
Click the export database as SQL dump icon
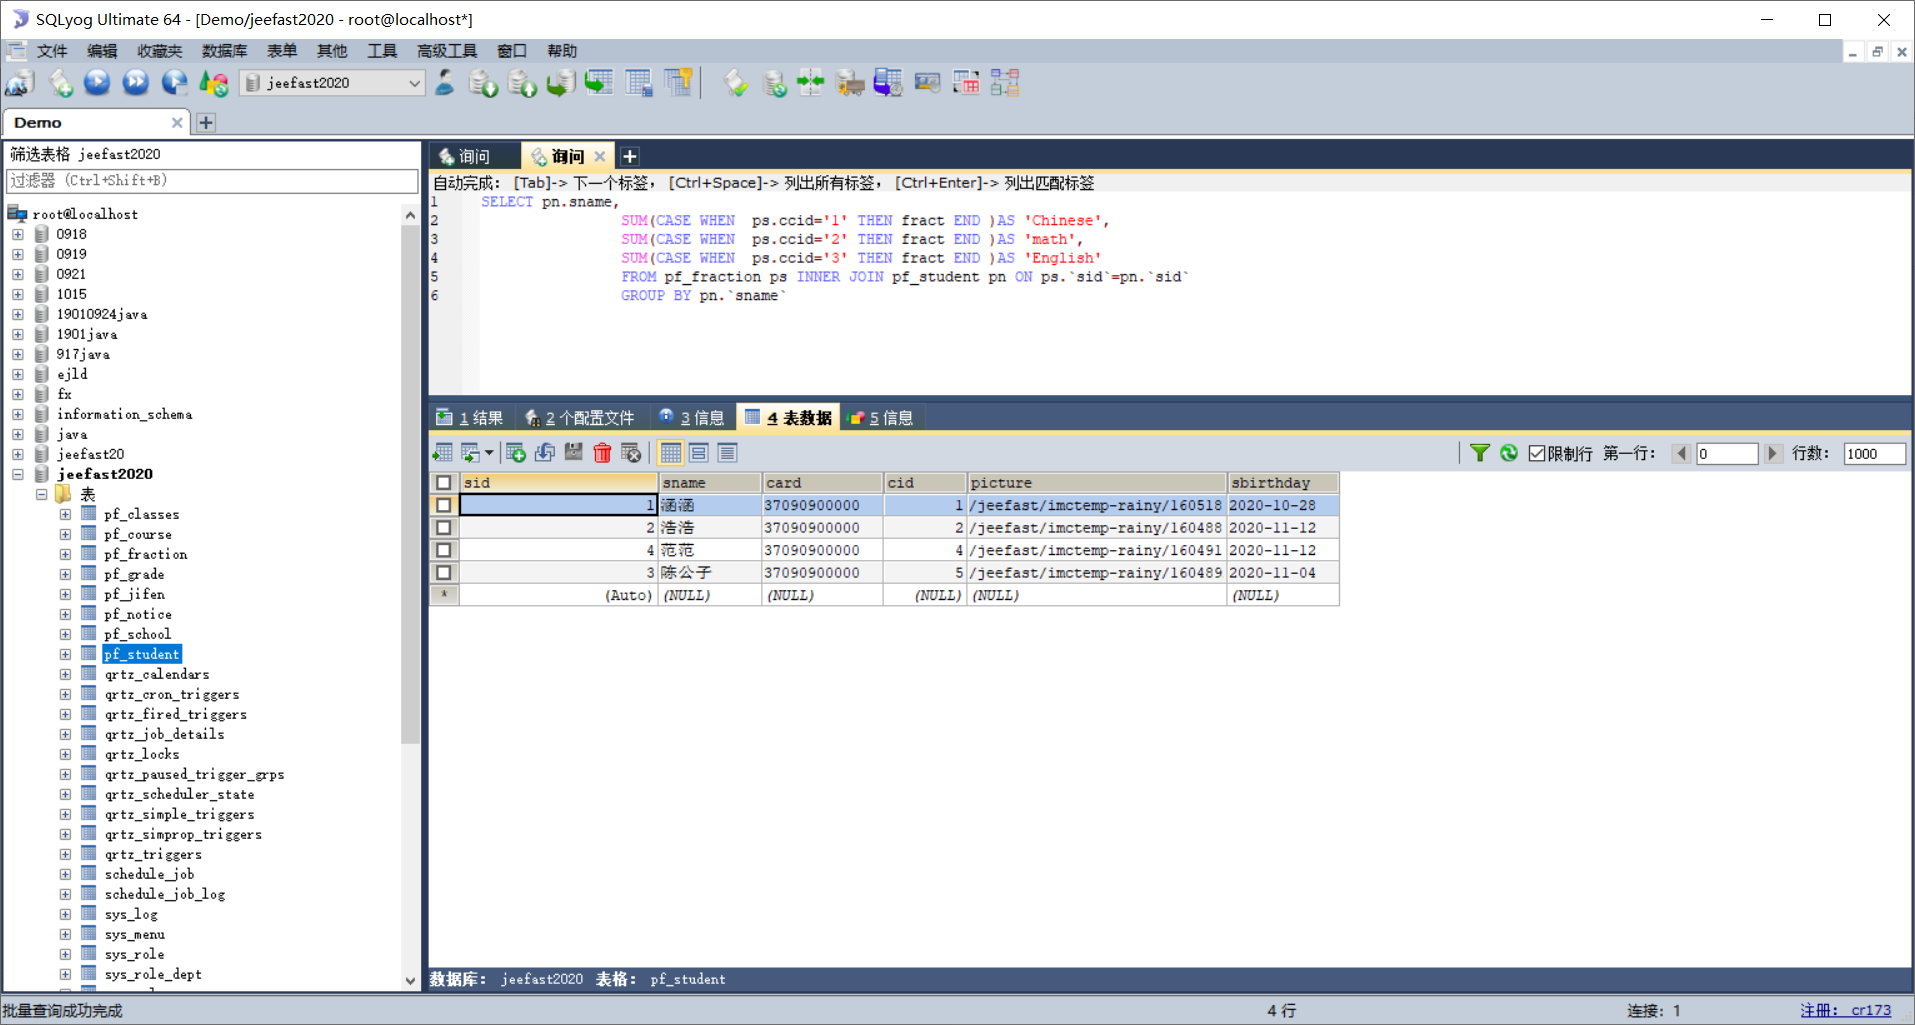(x=483, y=83)
